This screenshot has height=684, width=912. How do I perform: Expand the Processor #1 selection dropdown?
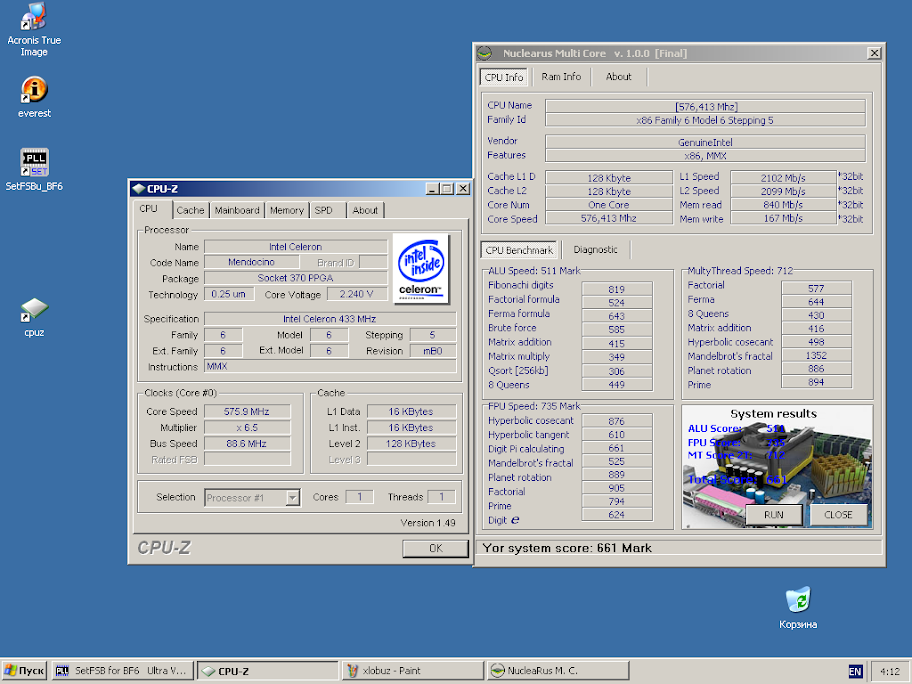[292, 497]
